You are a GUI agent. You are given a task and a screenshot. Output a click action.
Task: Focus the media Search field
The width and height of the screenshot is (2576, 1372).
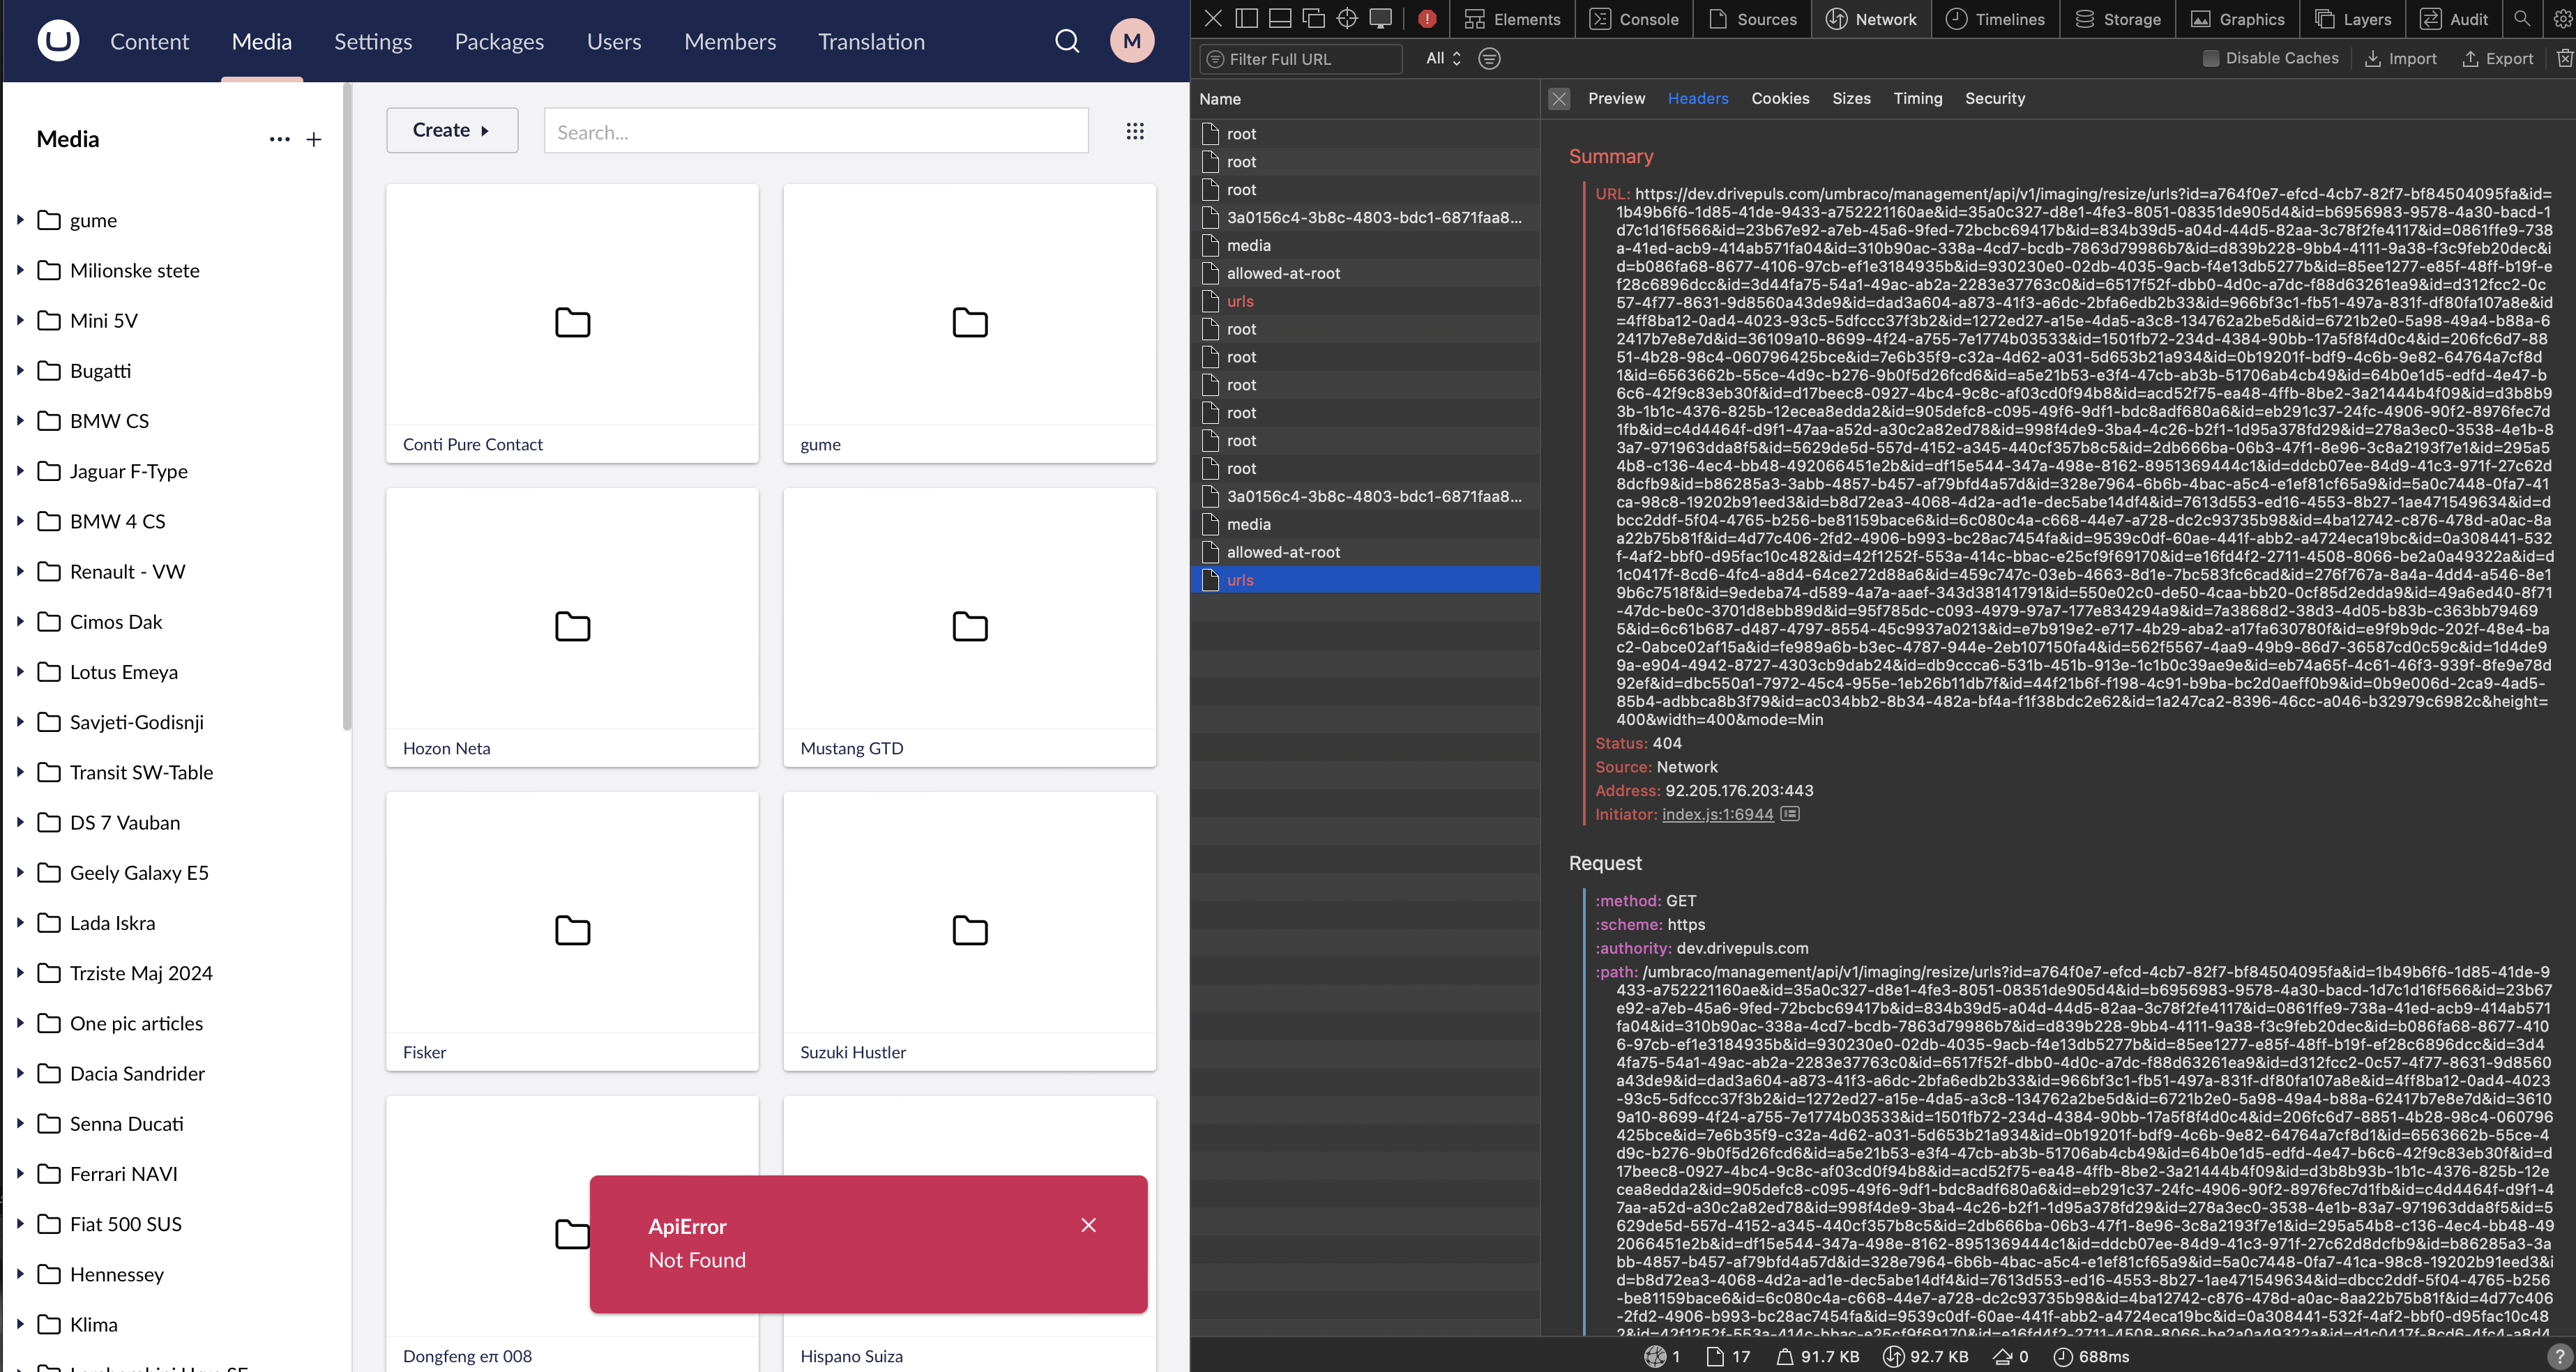(x=816, y=131)
